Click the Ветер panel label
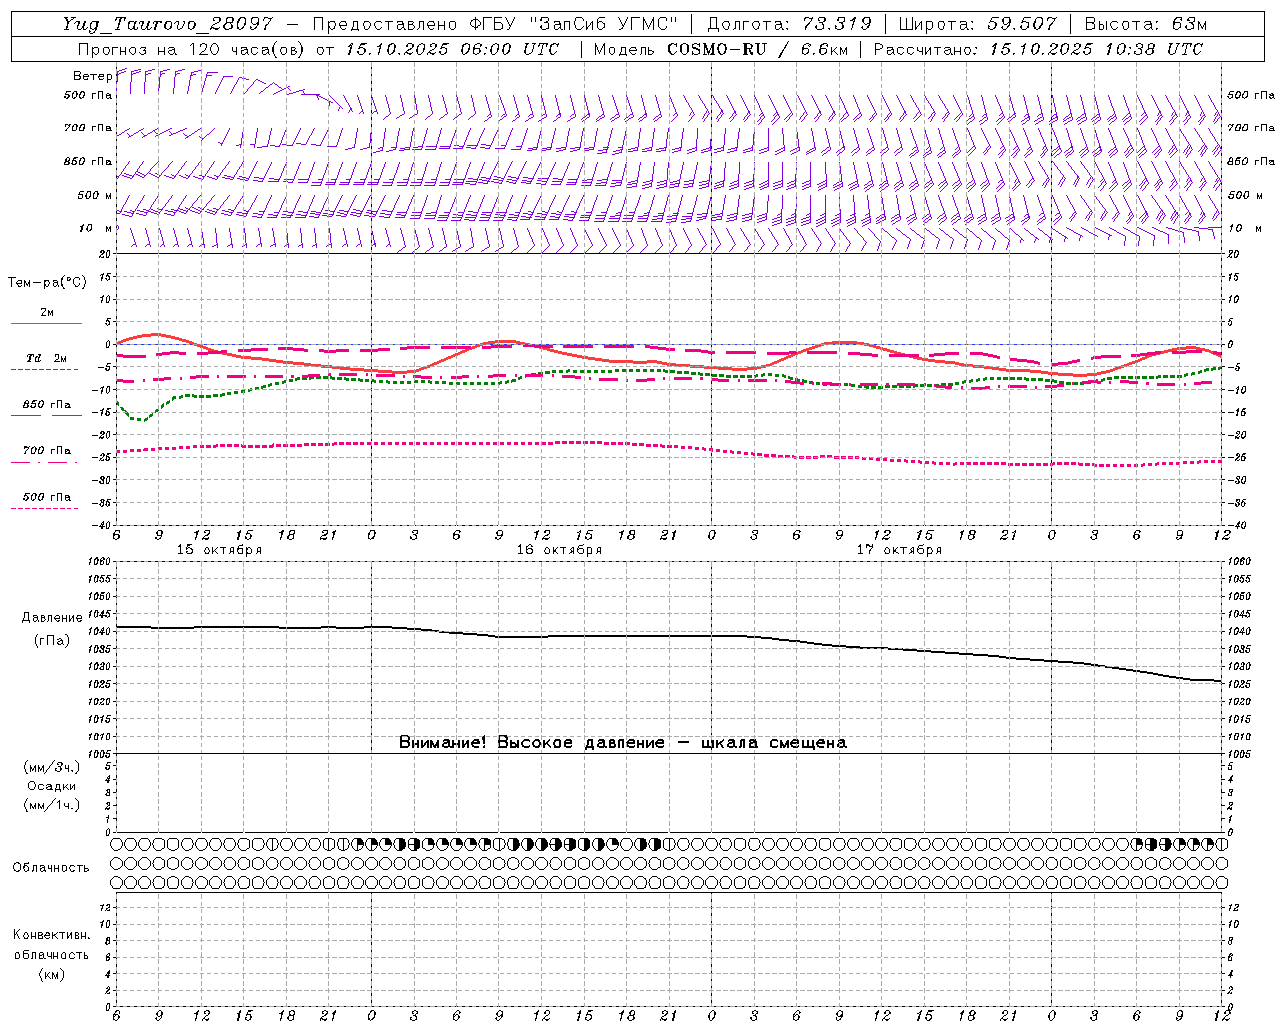 91,76
